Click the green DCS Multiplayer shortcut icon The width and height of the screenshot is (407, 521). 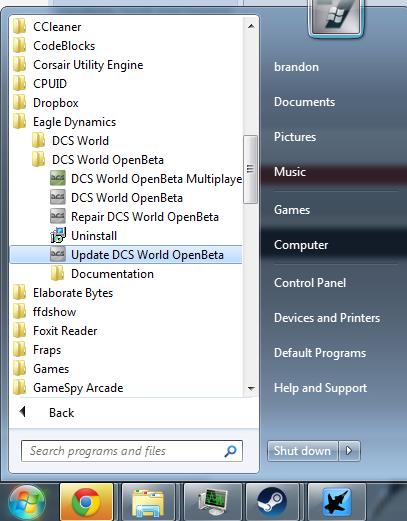[x=57, y=178]
